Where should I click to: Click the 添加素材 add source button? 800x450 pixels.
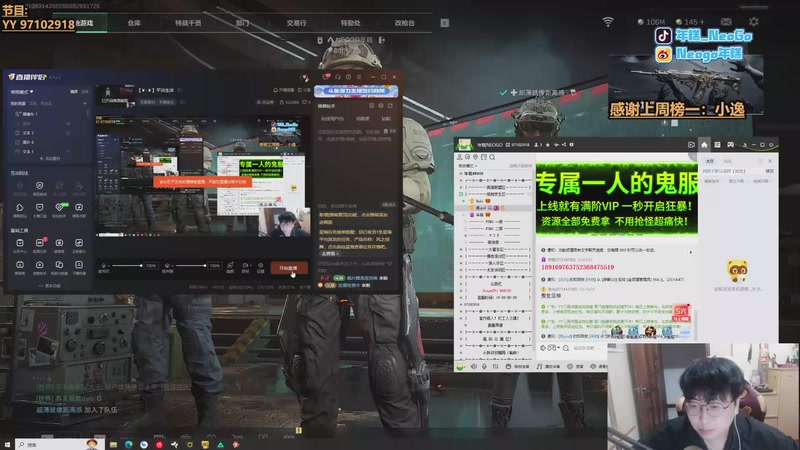point(49,159)
